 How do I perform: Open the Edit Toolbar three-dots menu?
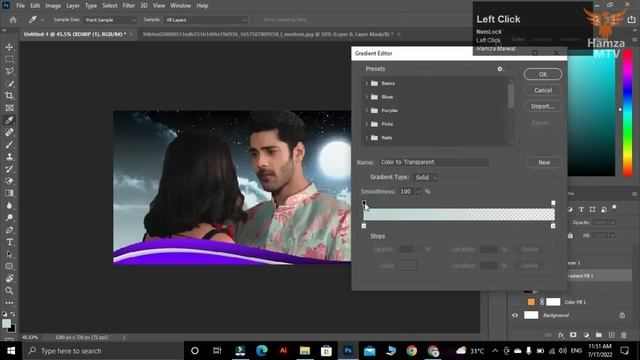coord(9,303)
